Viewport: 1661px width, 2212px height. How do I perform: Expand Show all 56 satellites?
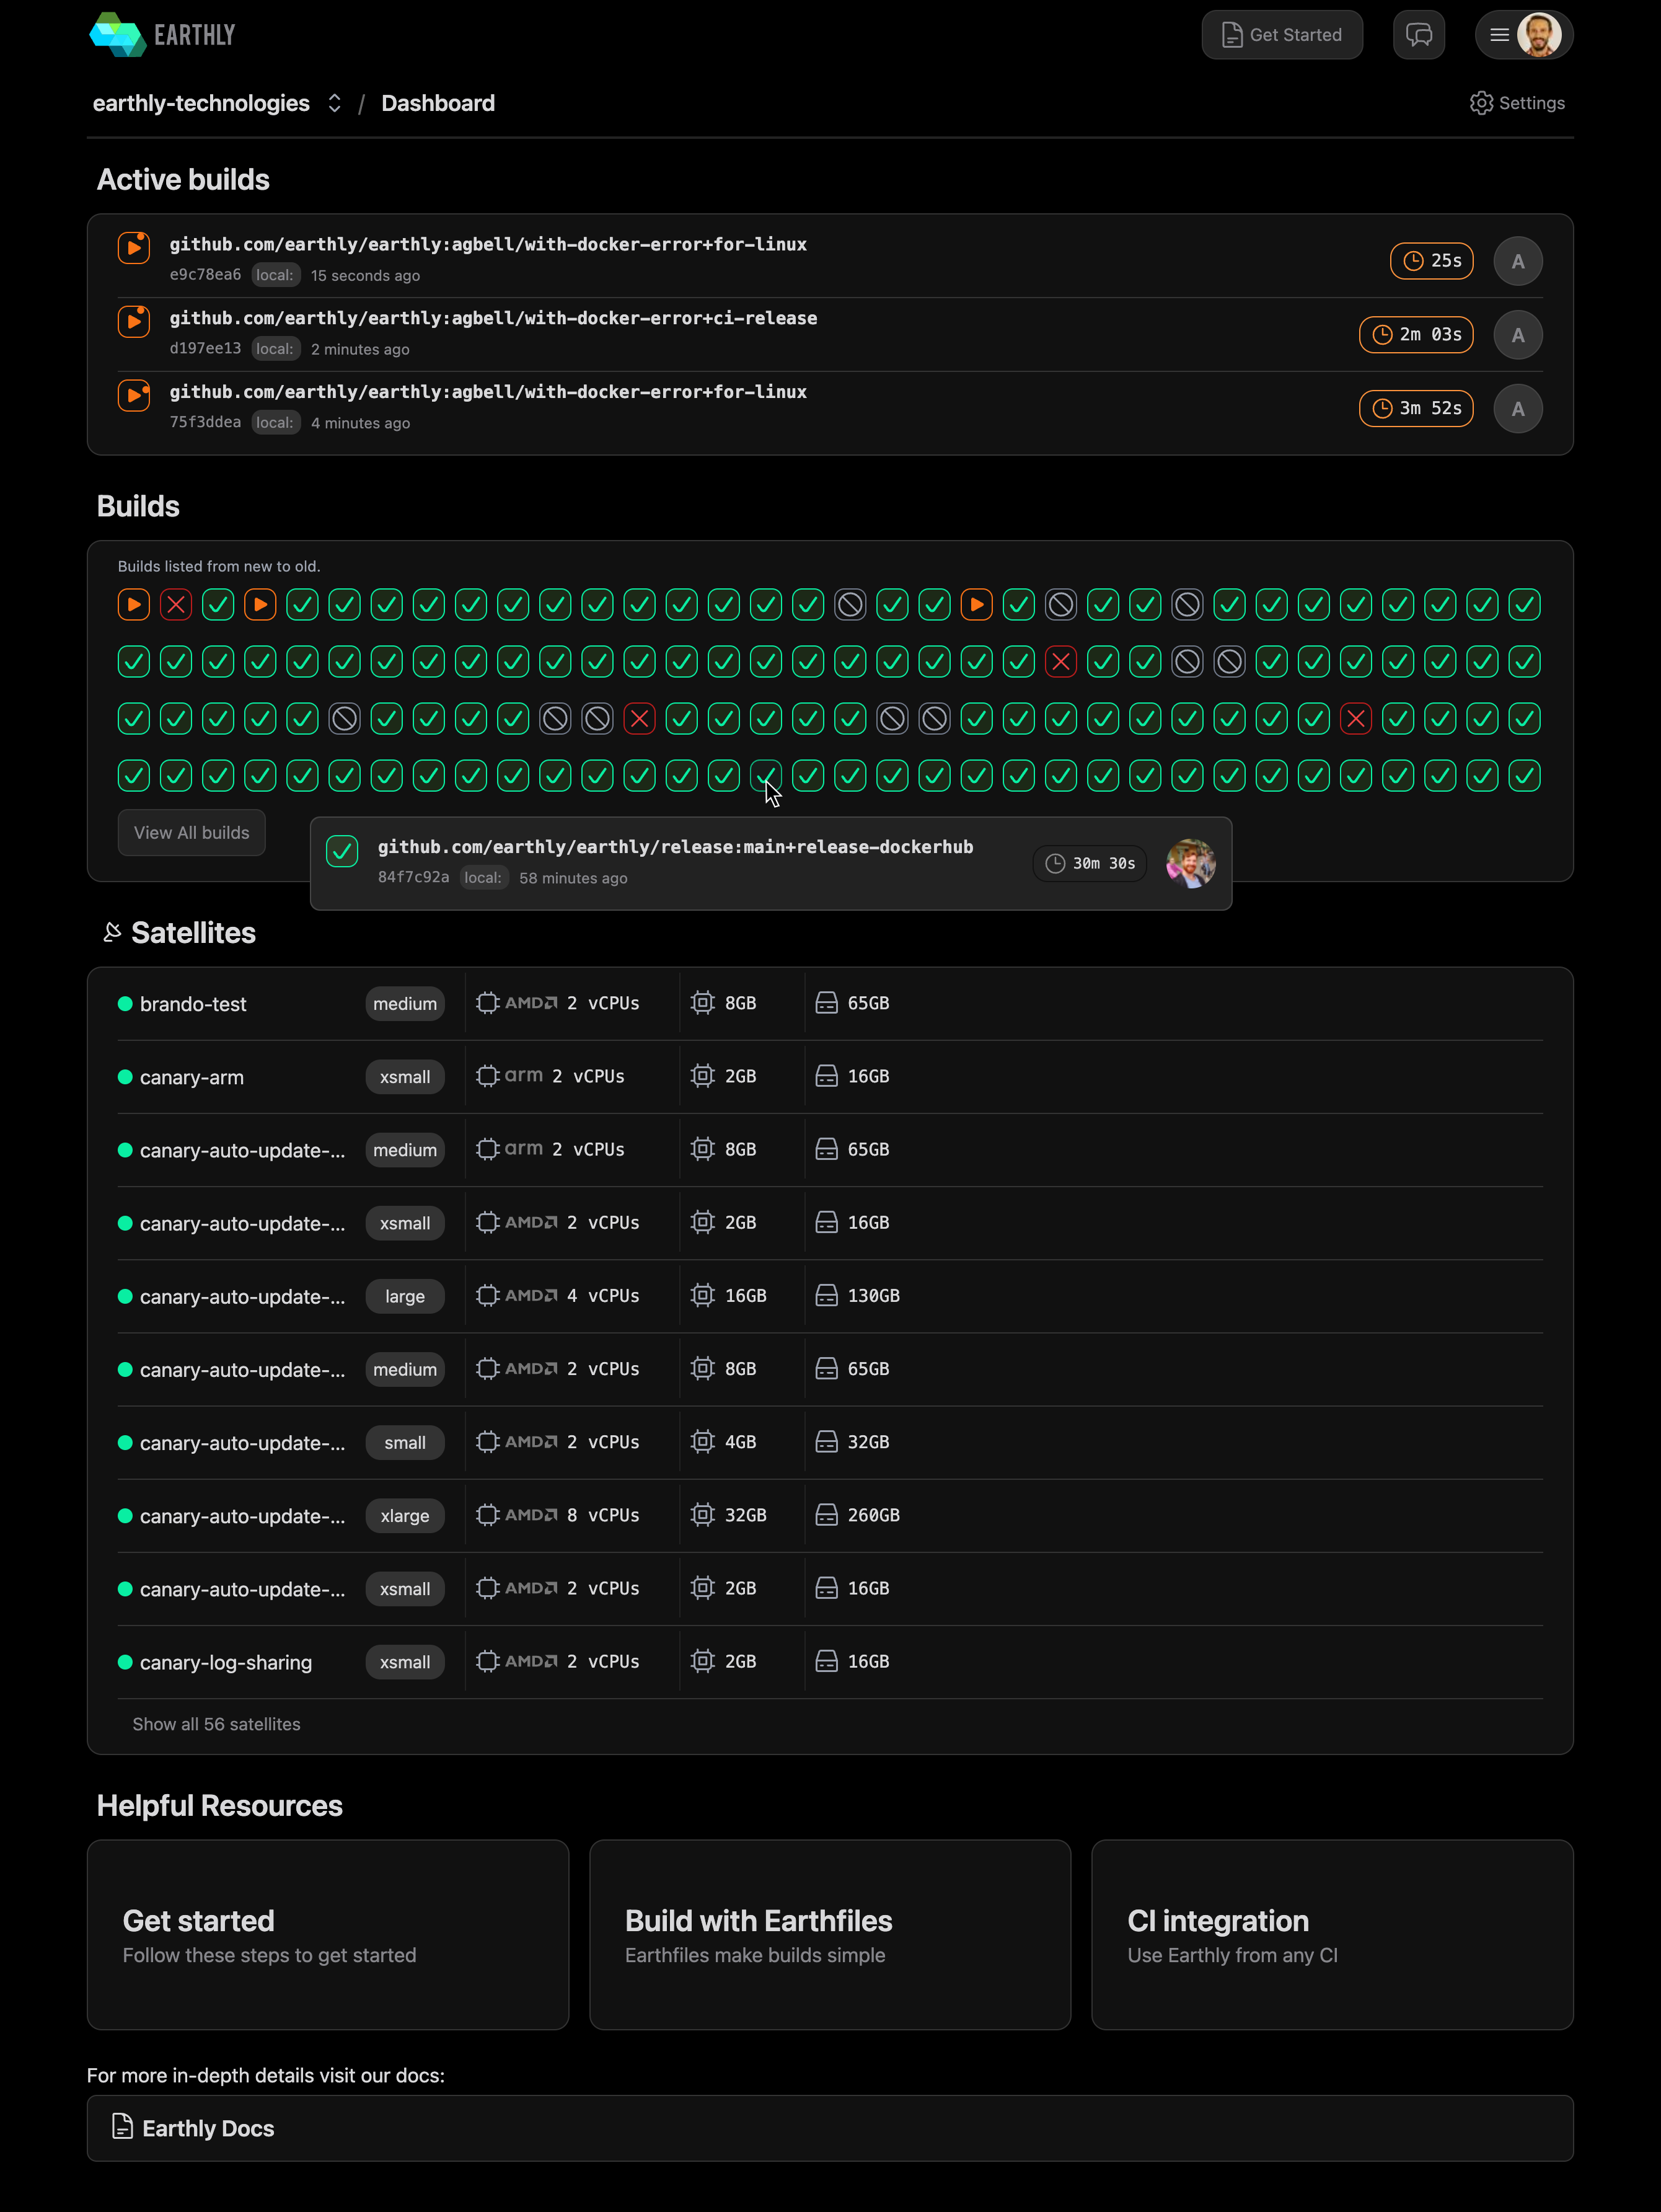tap(216, 1724)
